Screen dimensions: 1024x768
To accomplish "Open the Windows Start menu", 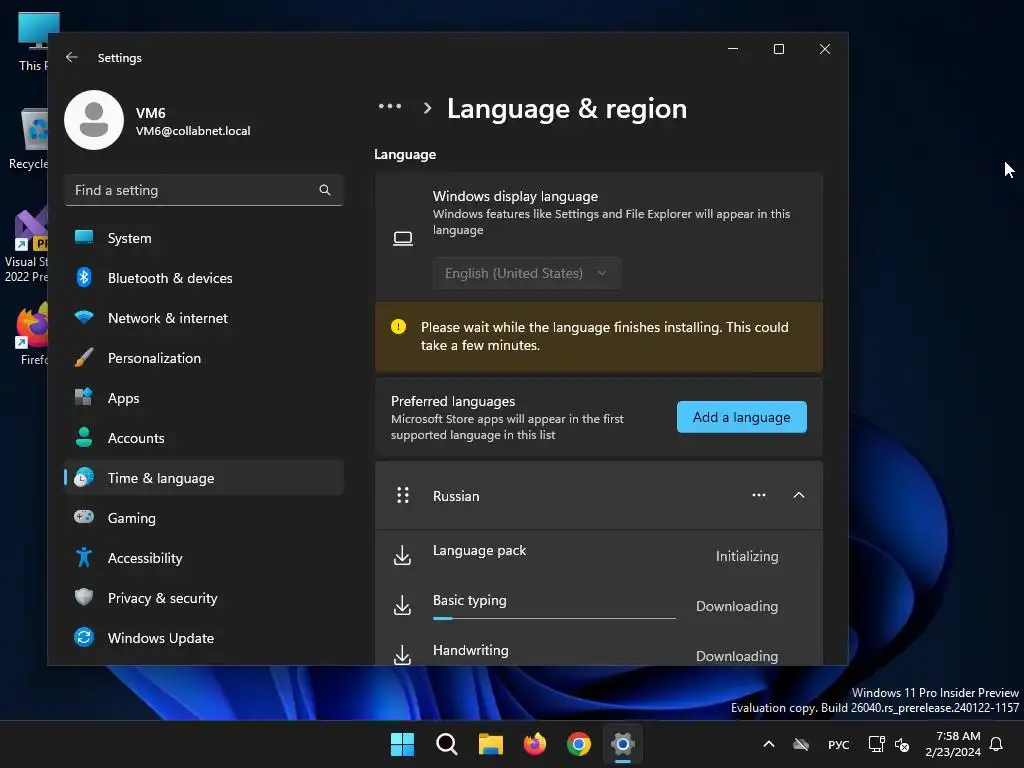I will tap(402, 744).
